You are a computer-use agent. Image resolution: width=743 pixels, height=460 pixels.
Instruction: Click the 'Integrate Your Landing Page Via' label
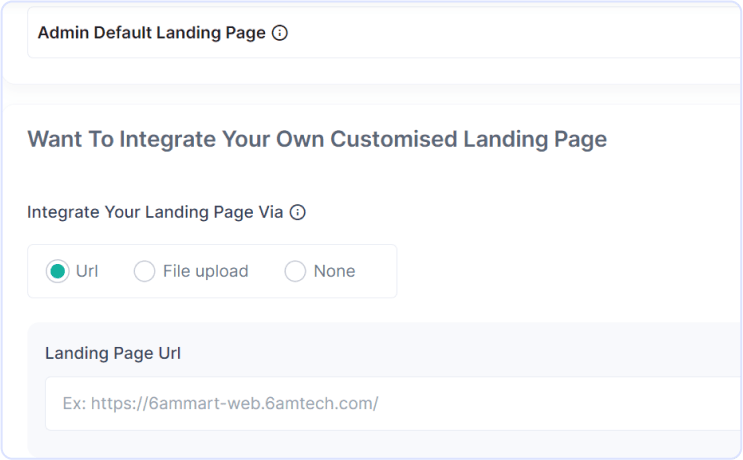click(155, 212)
